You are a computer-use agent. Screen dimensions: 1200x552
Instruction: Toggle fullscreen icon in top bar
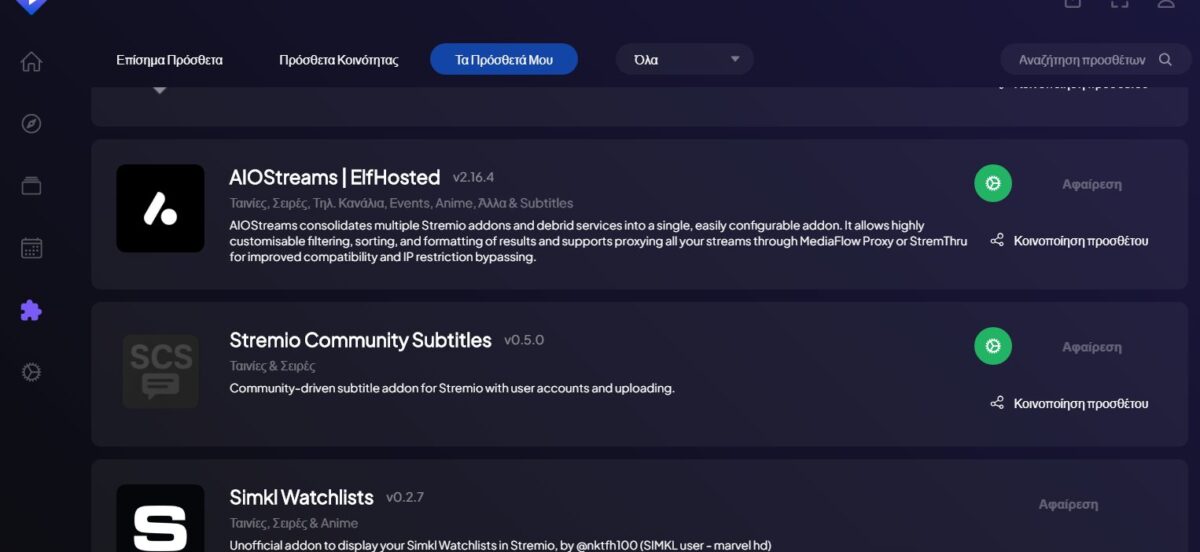coord(1119,4)
